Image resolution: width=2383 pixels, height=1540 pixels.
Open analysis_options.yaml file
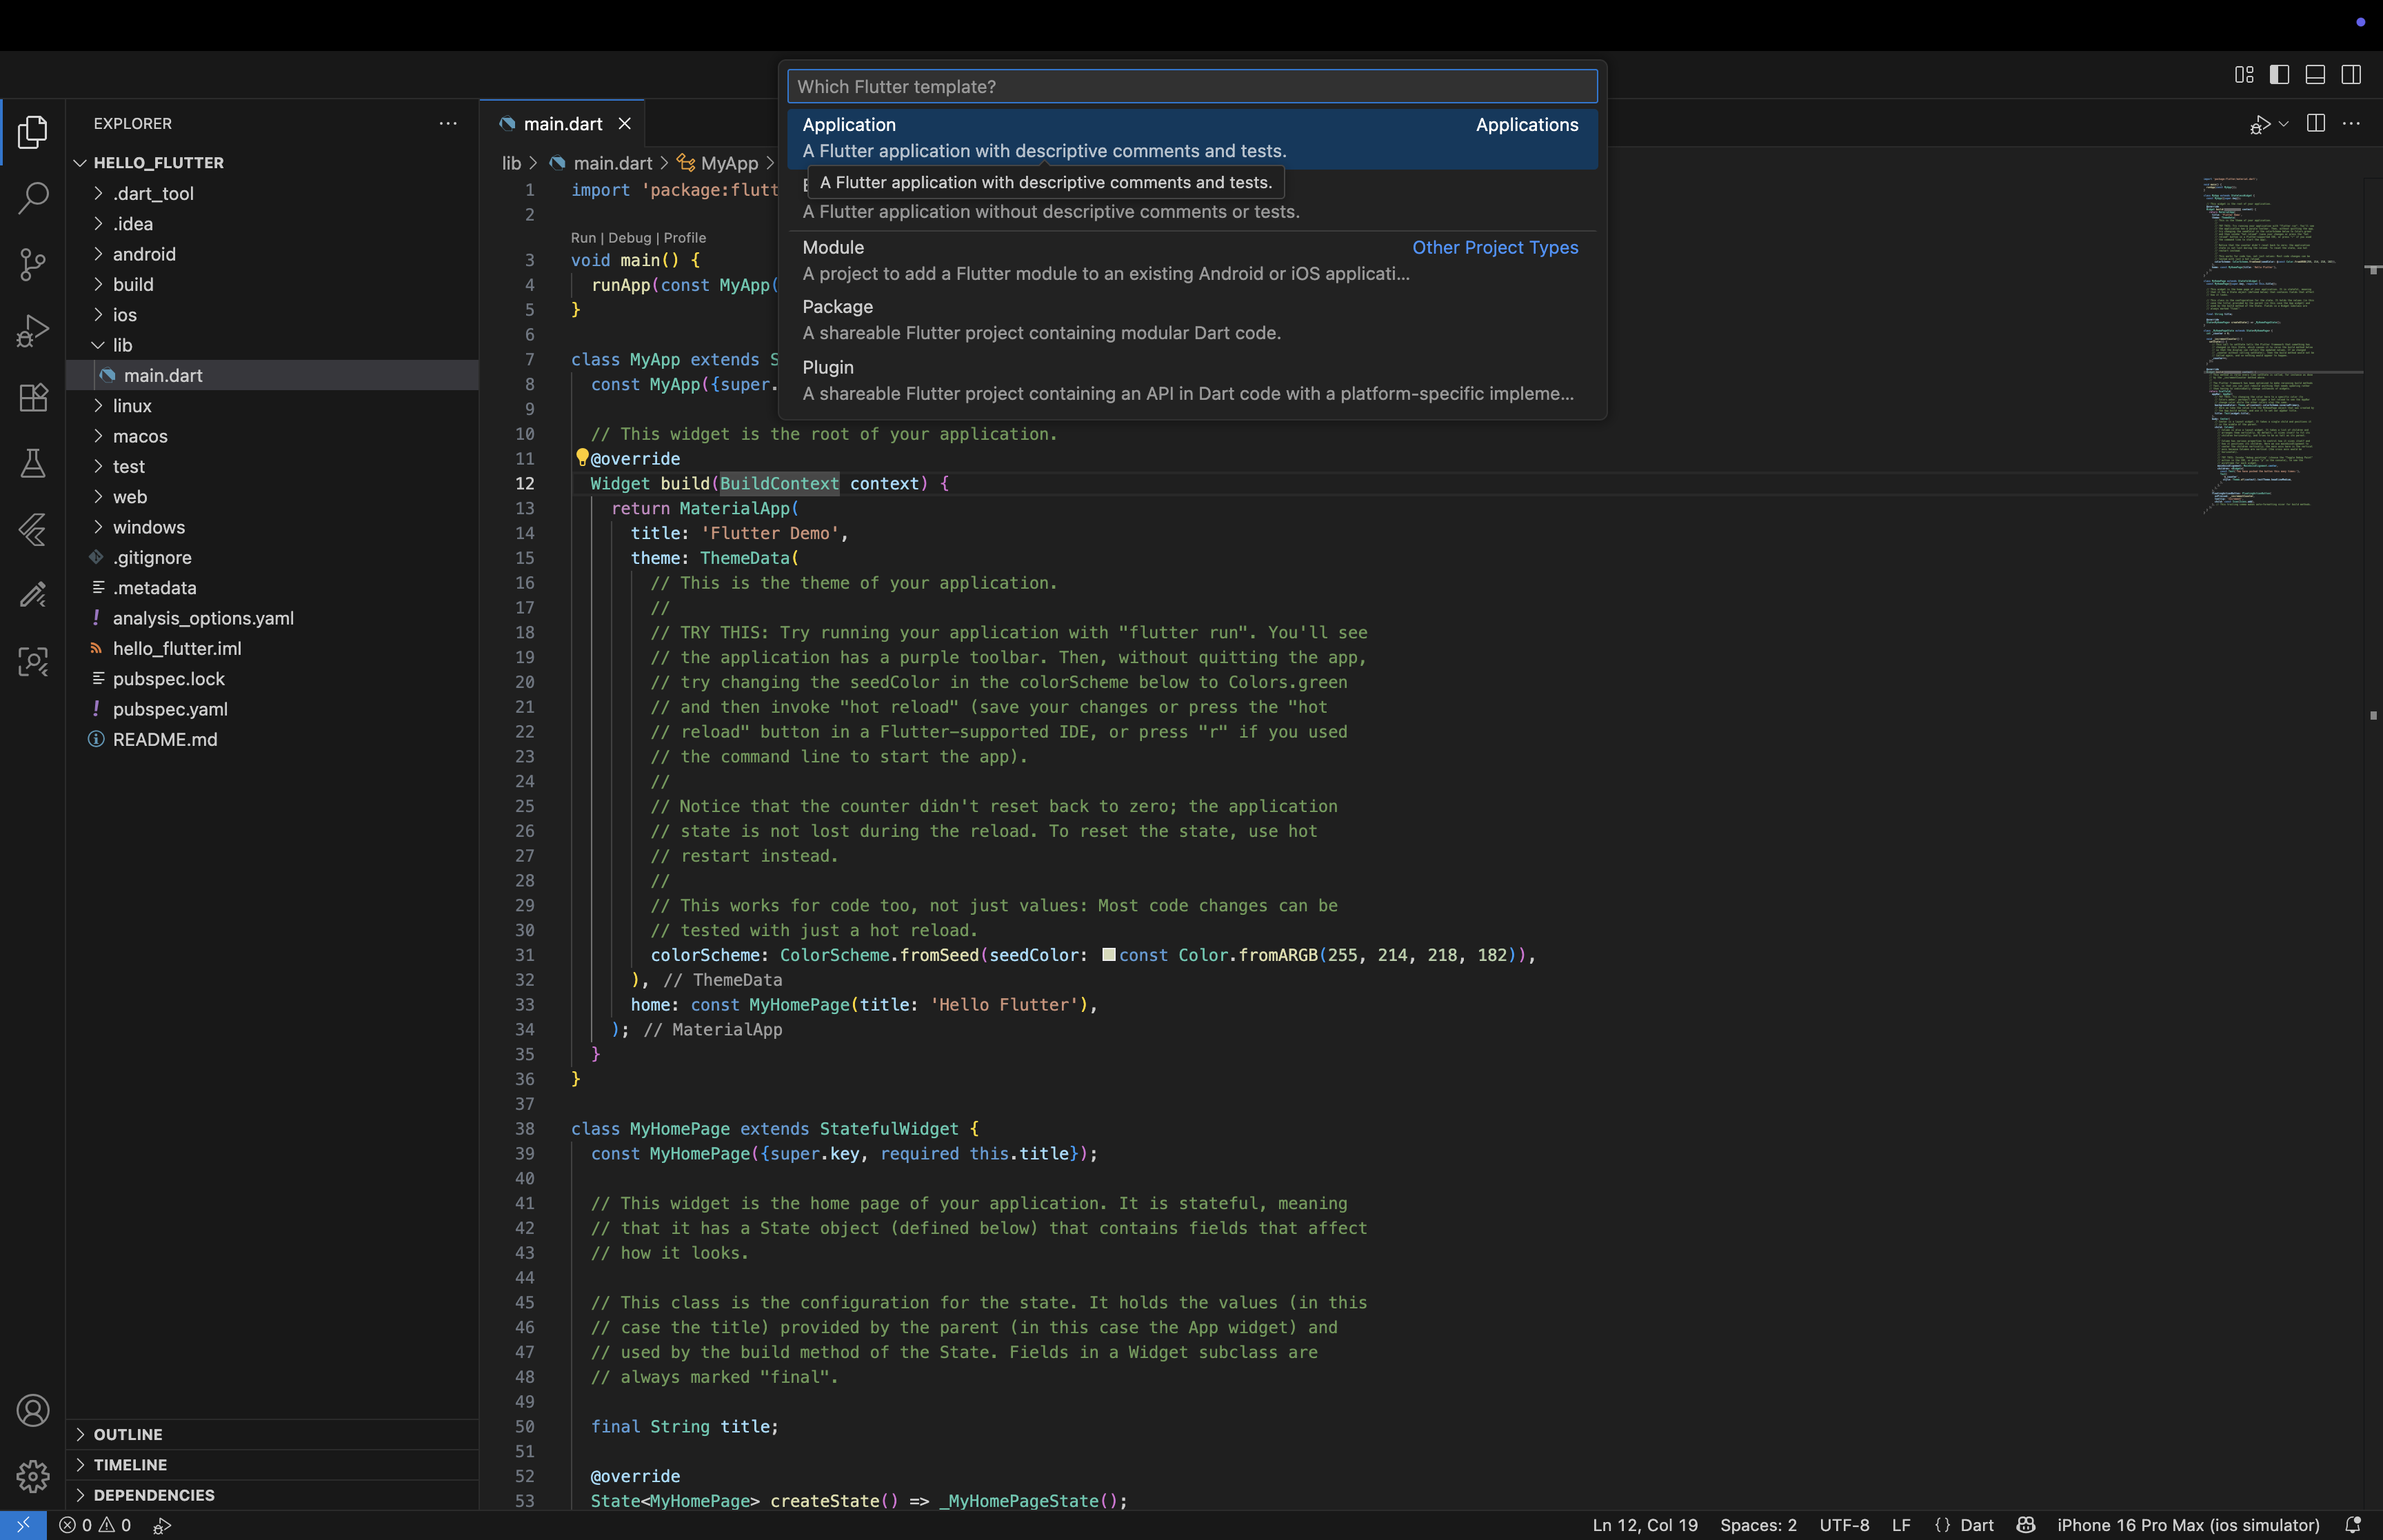273,618
